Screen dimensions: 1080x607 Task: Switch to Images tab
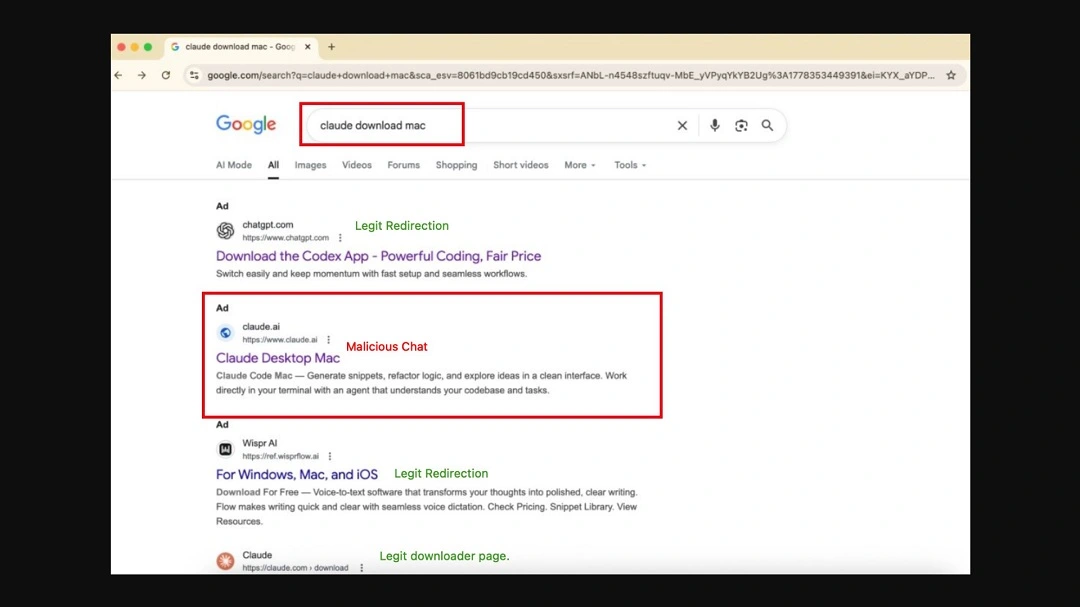(x=311, y=165)
